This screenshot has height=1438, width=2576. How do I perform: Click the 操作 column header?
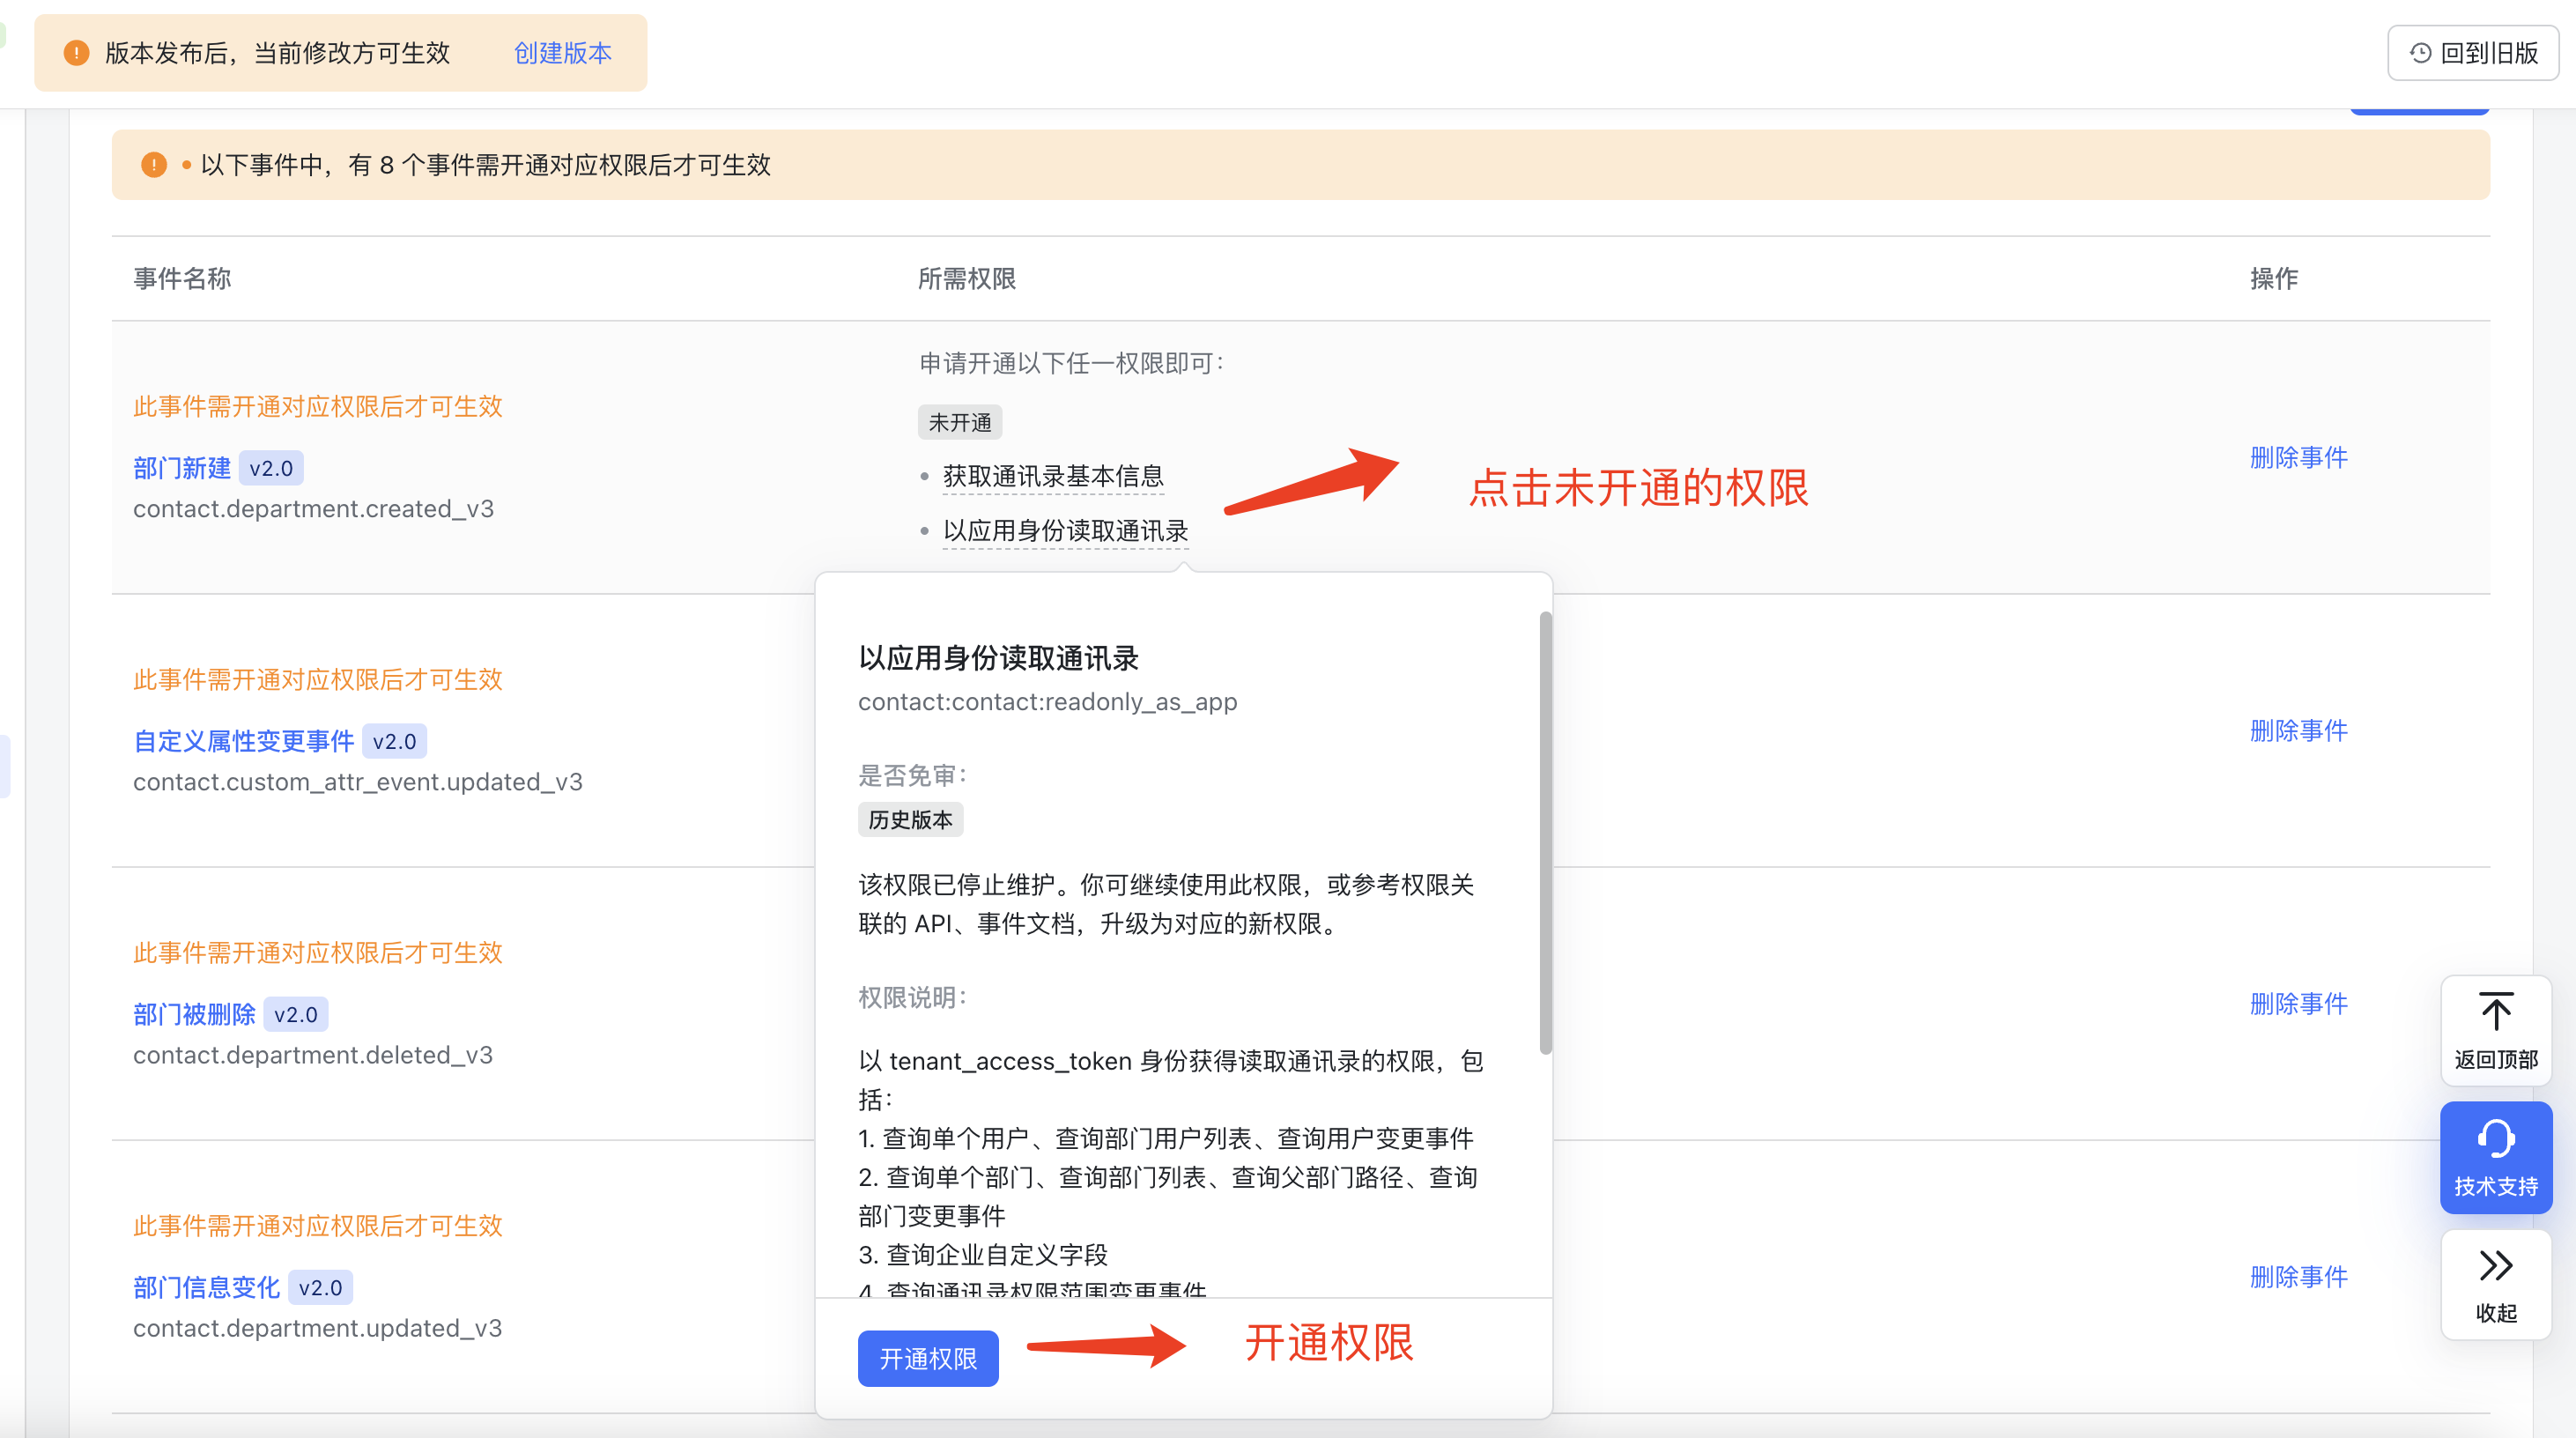(2274, 278)
